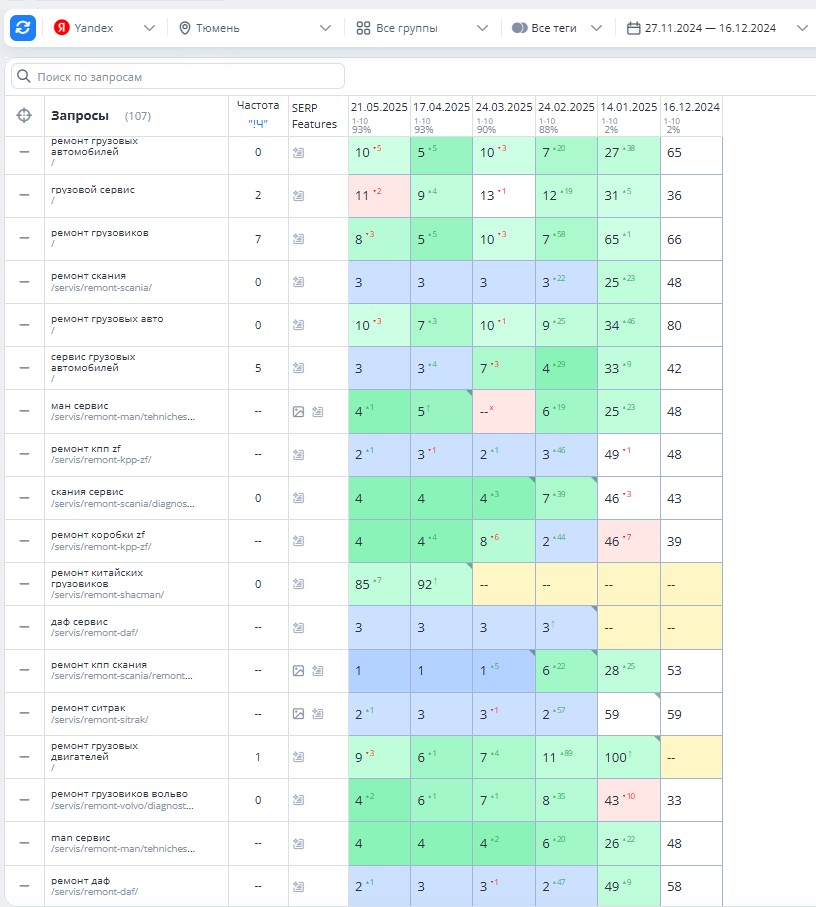
Task: Click SERP icon in ремонт скания row
Action: 298,282
